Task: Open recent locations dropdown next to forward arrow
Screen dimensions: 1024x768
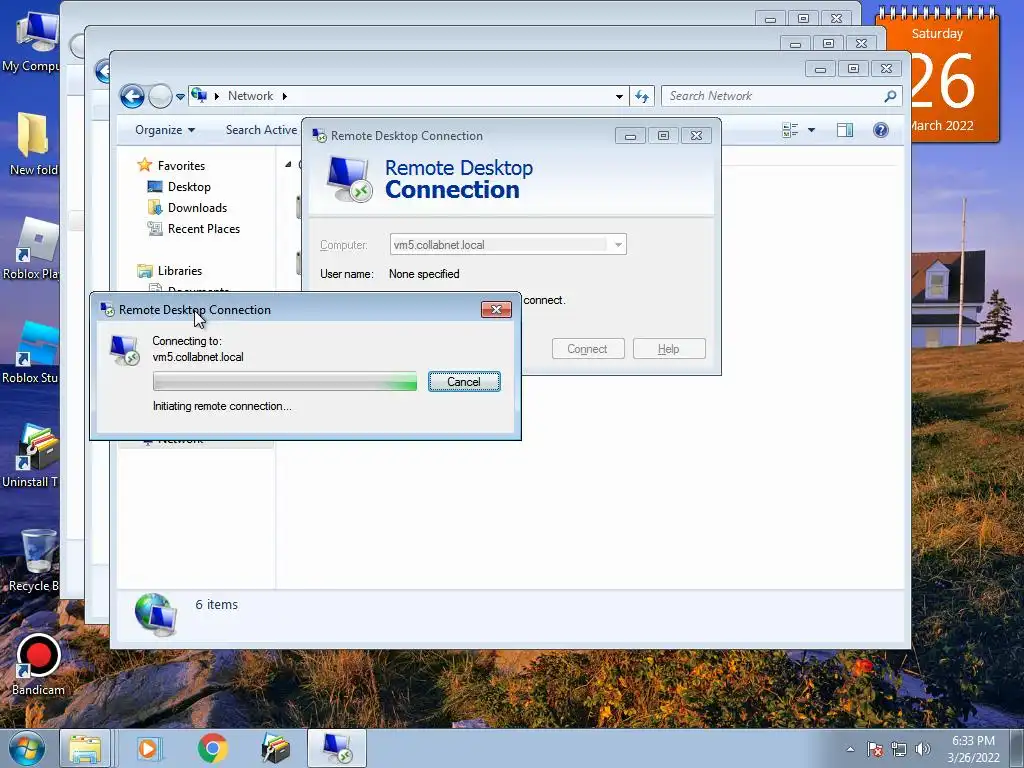Action: tap(180, 97)
